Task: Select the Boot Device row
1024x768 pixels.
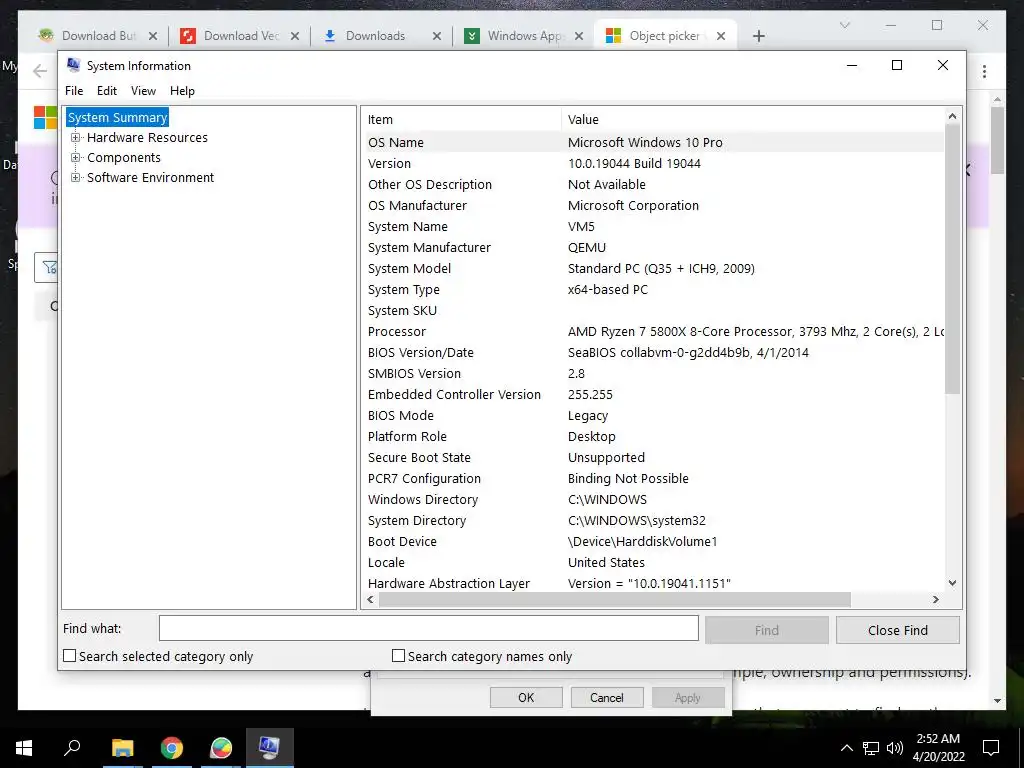Action: 654,541
